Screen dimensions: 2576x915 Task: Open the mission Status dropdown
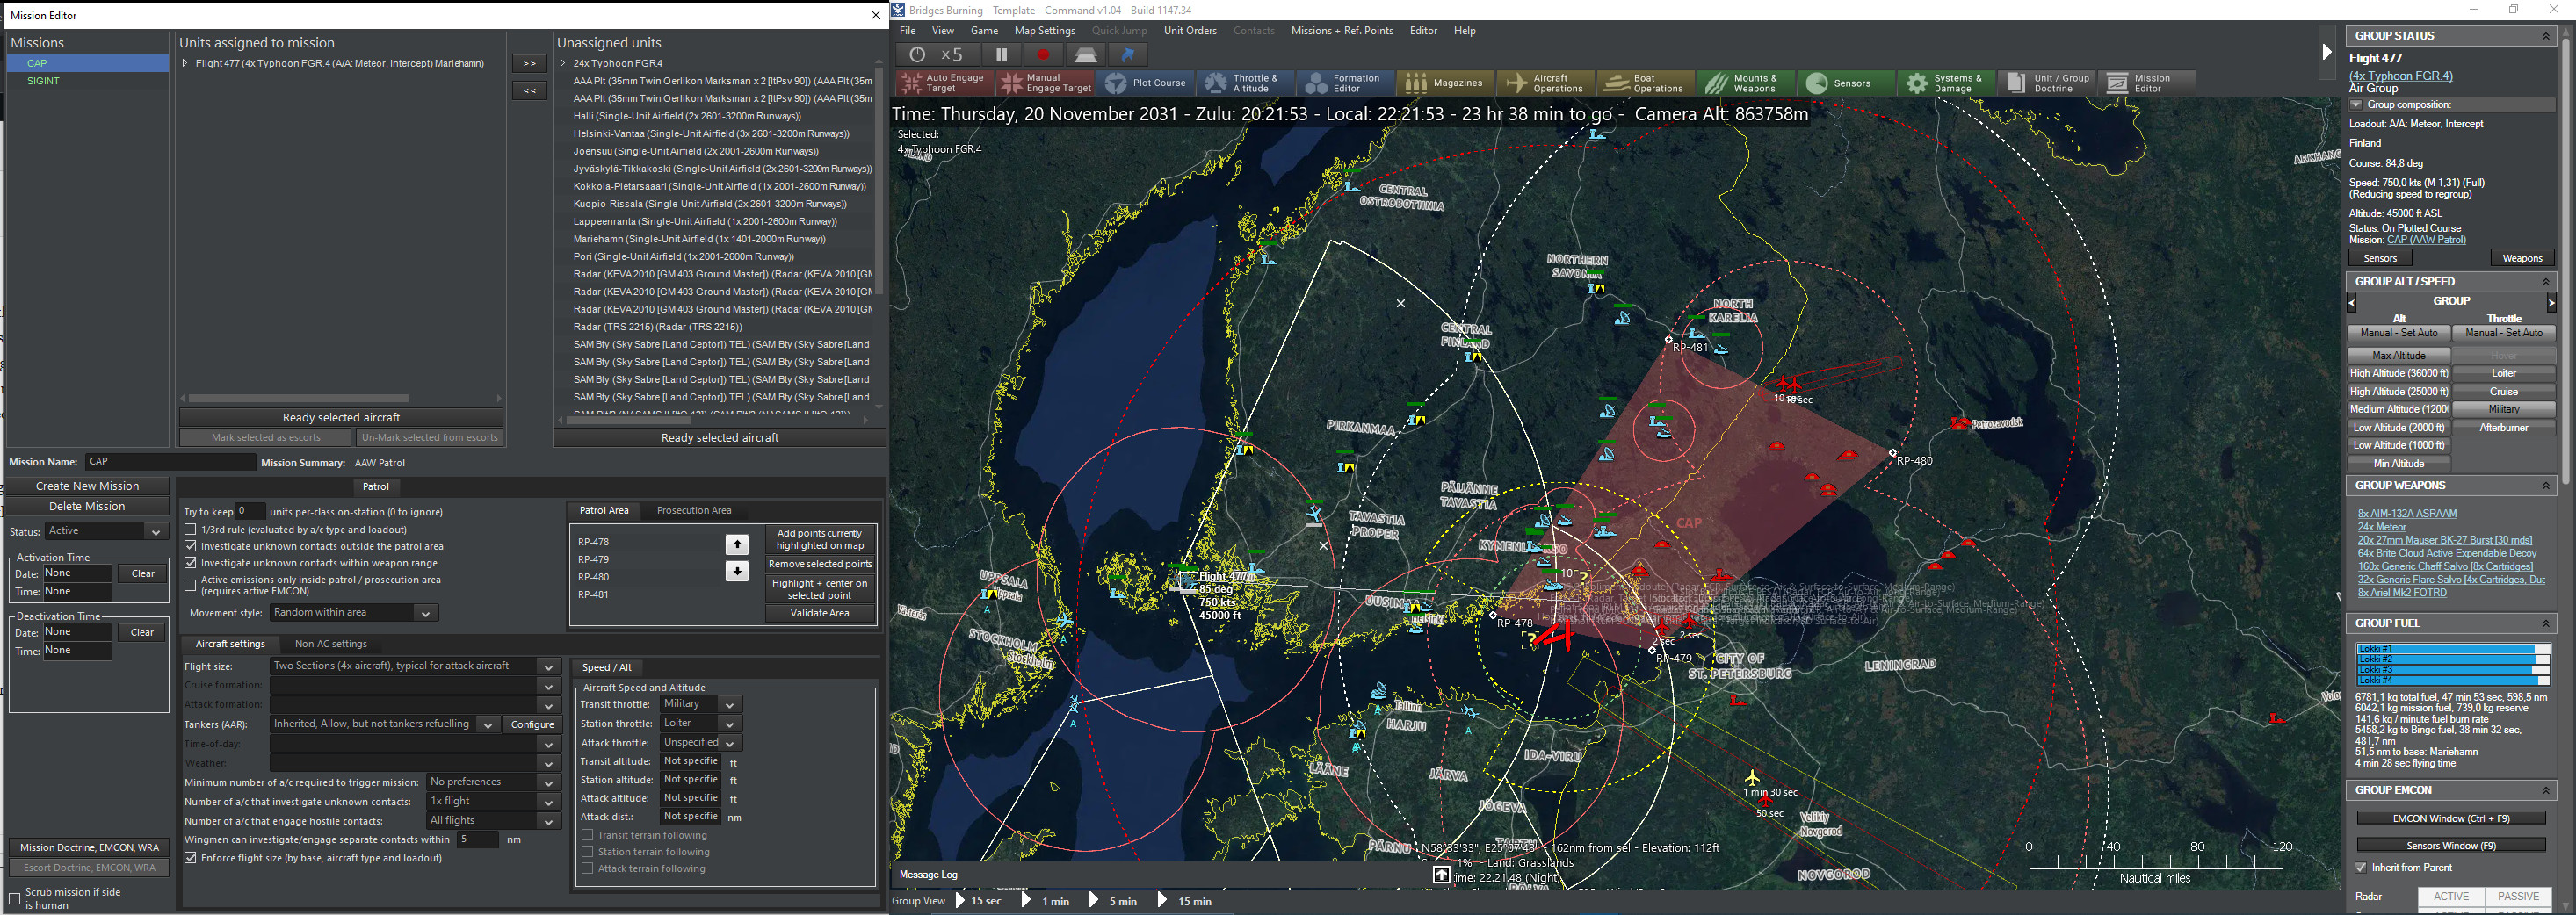[107, 531]
